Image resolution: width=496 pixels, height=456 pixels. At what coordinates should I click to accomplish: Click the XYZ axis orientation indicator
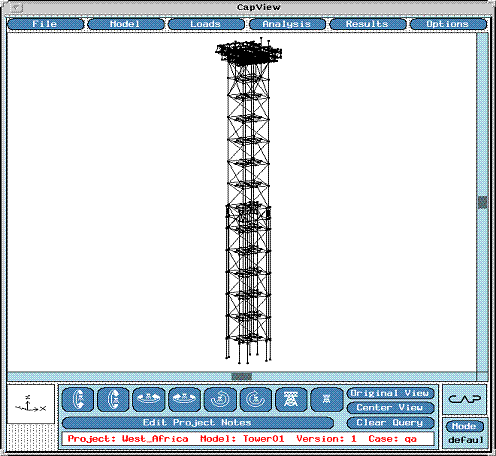[31, 404]
